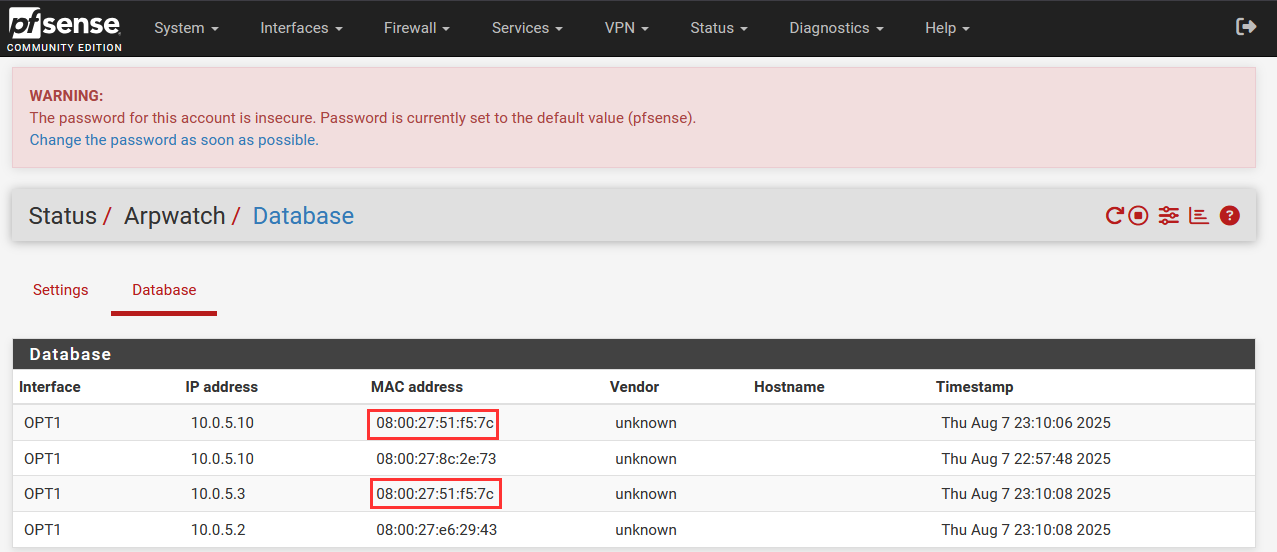Screen dimensions: 1277x552
Task: Expand the Status menu
Action: [x=718, y=28]
